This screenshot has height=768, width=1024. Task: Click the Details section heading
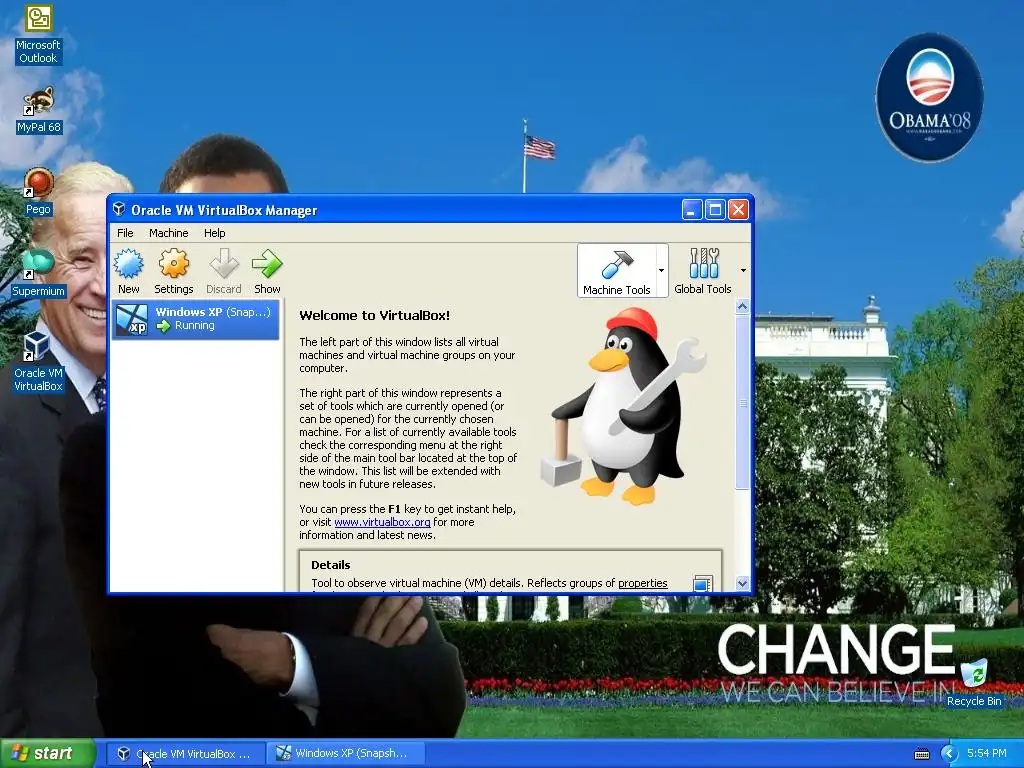click(x=330, y=565)
